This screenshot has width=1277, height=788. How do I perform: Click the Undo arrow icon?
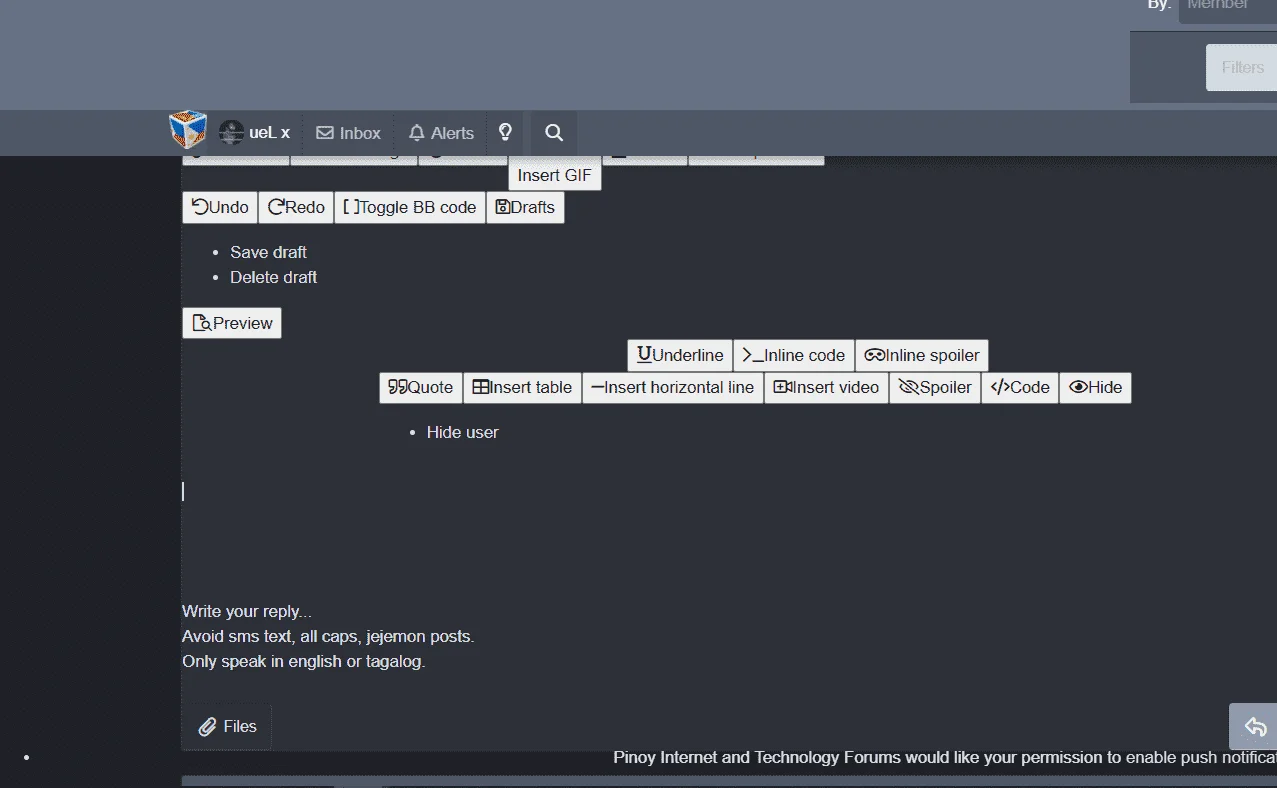pyautogui.click(x=200, y=207)
